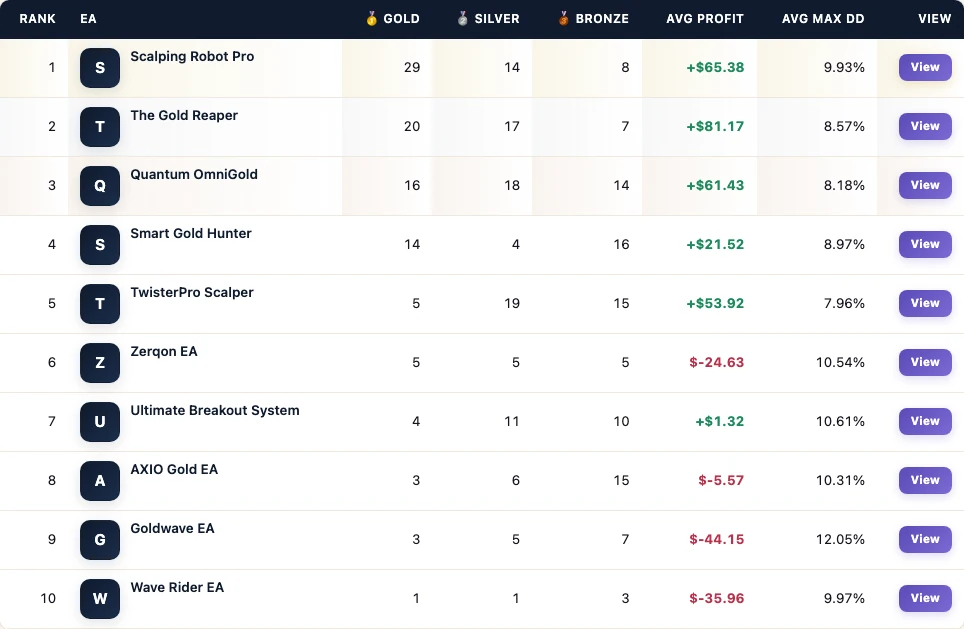Image resolution: width=964 pixels, height=629 pixels.
Task: Click the $-35.96 average profit value
Action: (717, 598)
